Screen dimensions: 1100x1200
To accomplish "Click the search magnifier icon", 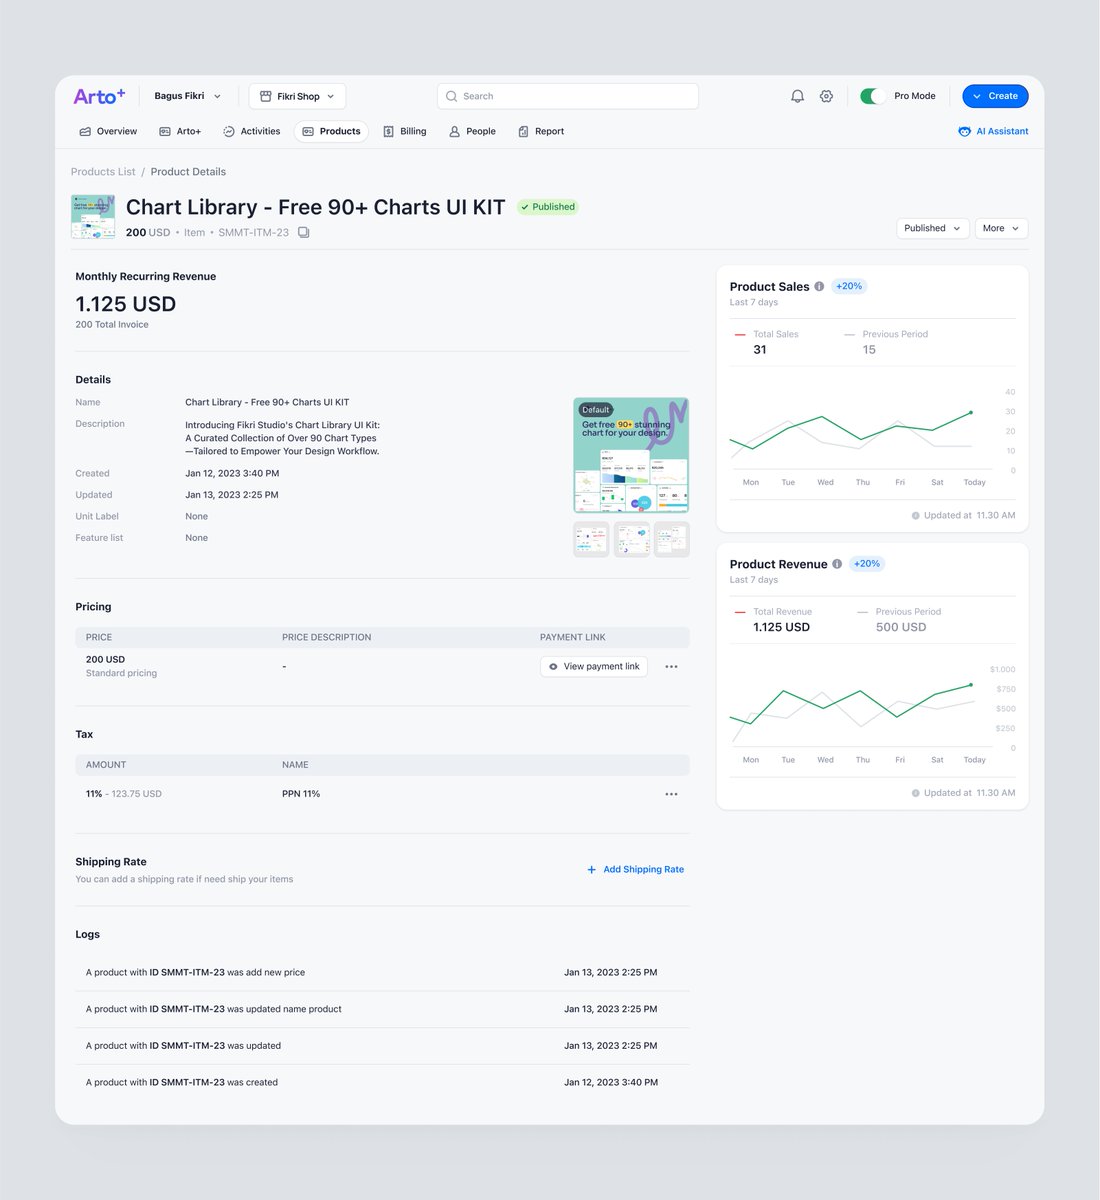I will (x=452, y=96).
